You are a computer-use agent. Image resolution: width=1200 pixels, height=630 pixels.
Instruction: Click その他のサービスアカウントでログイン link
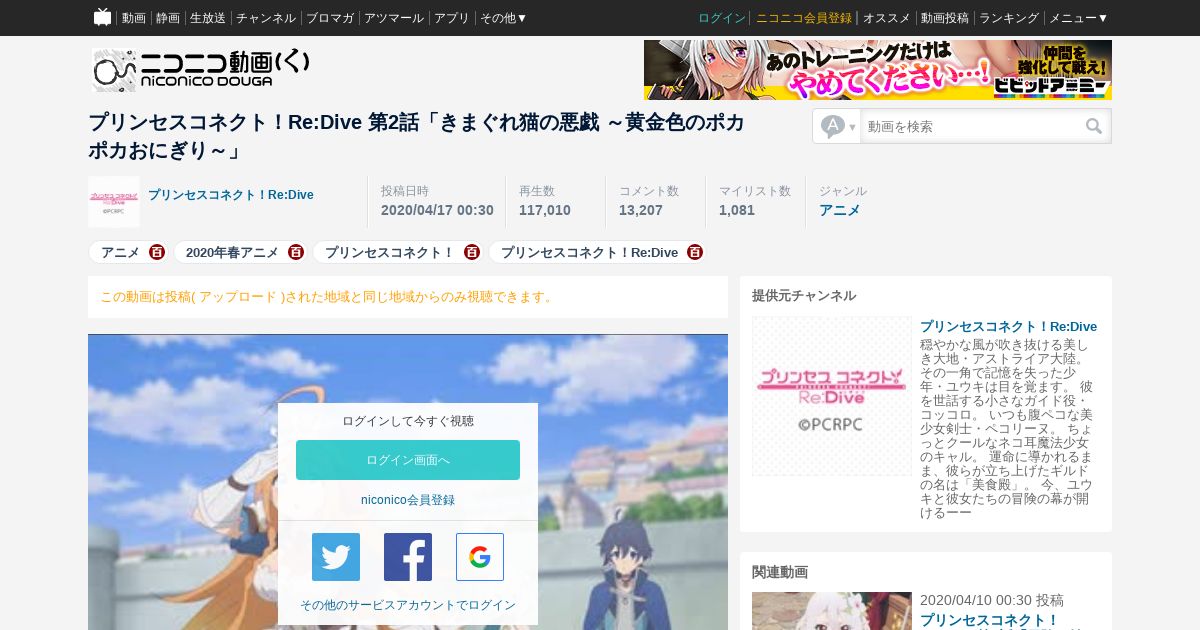pos(408,605)
